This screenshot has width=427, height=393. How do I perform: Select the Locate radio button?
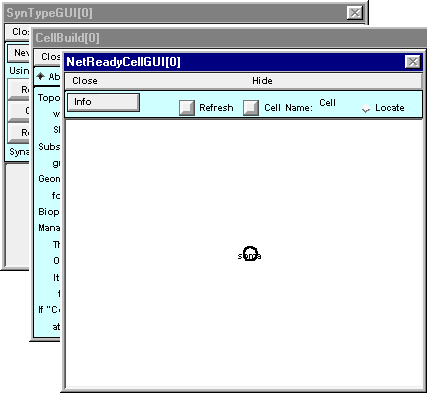point(366,108)
